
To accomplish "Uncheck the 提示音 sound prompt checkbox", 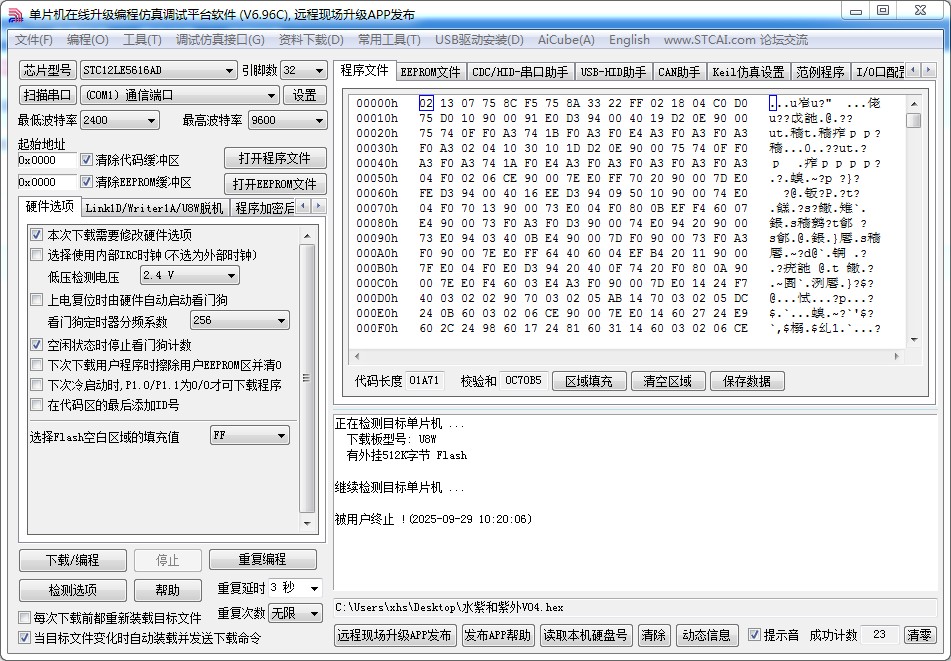I will point(755,635).
